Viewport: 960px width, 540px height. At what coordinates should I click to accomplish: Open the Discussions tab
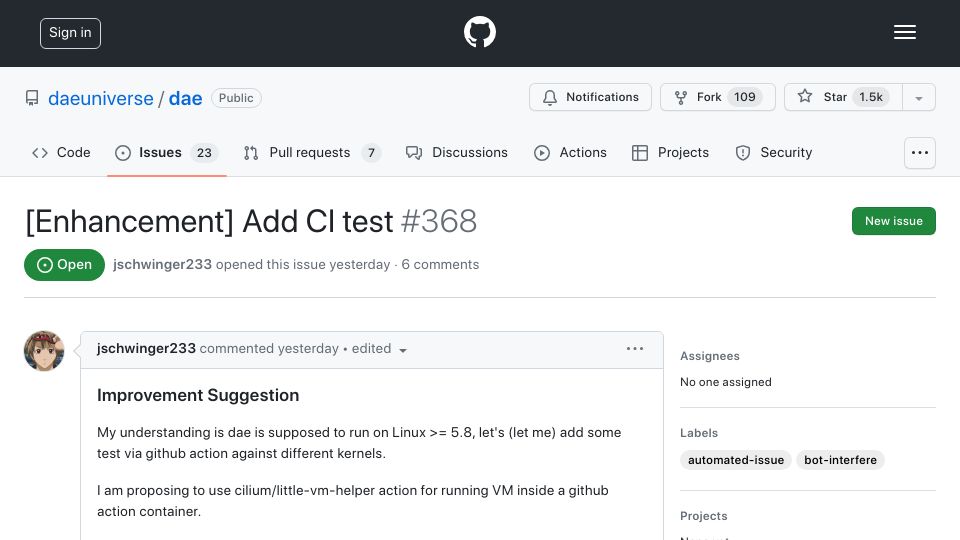coord(457,152)
